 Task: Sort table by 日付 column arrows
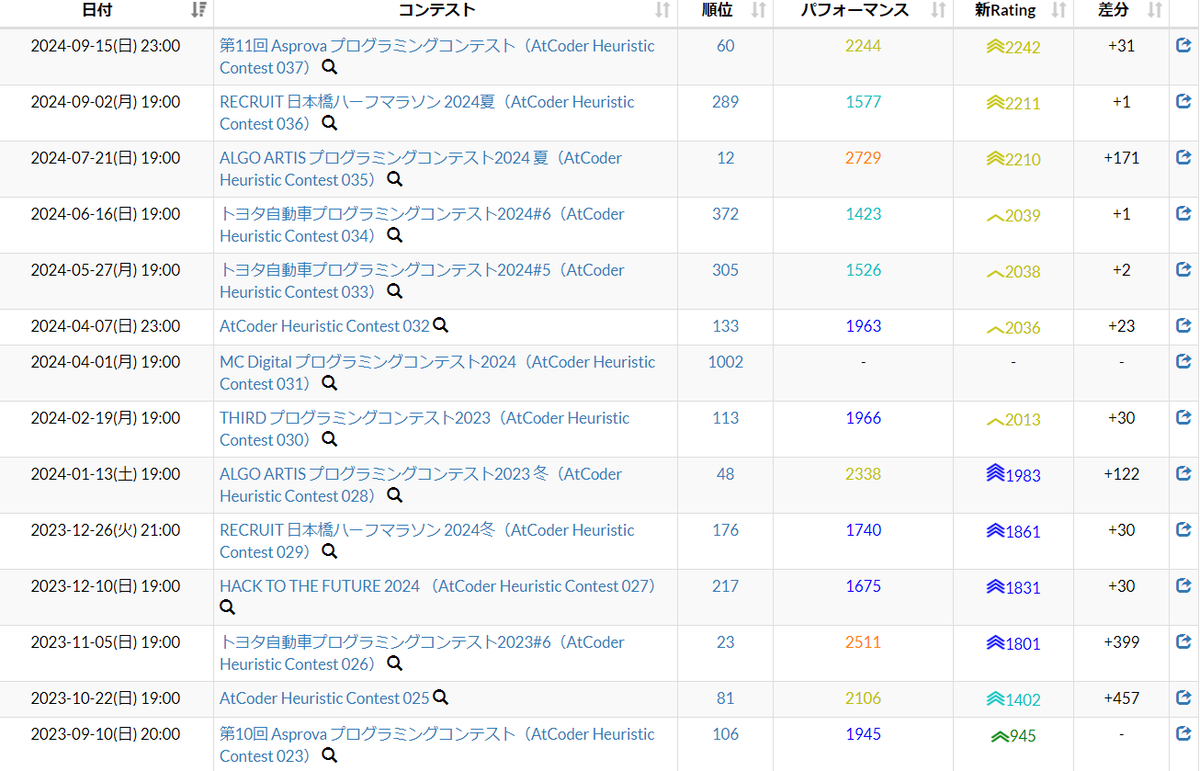(x=198, y=10)
